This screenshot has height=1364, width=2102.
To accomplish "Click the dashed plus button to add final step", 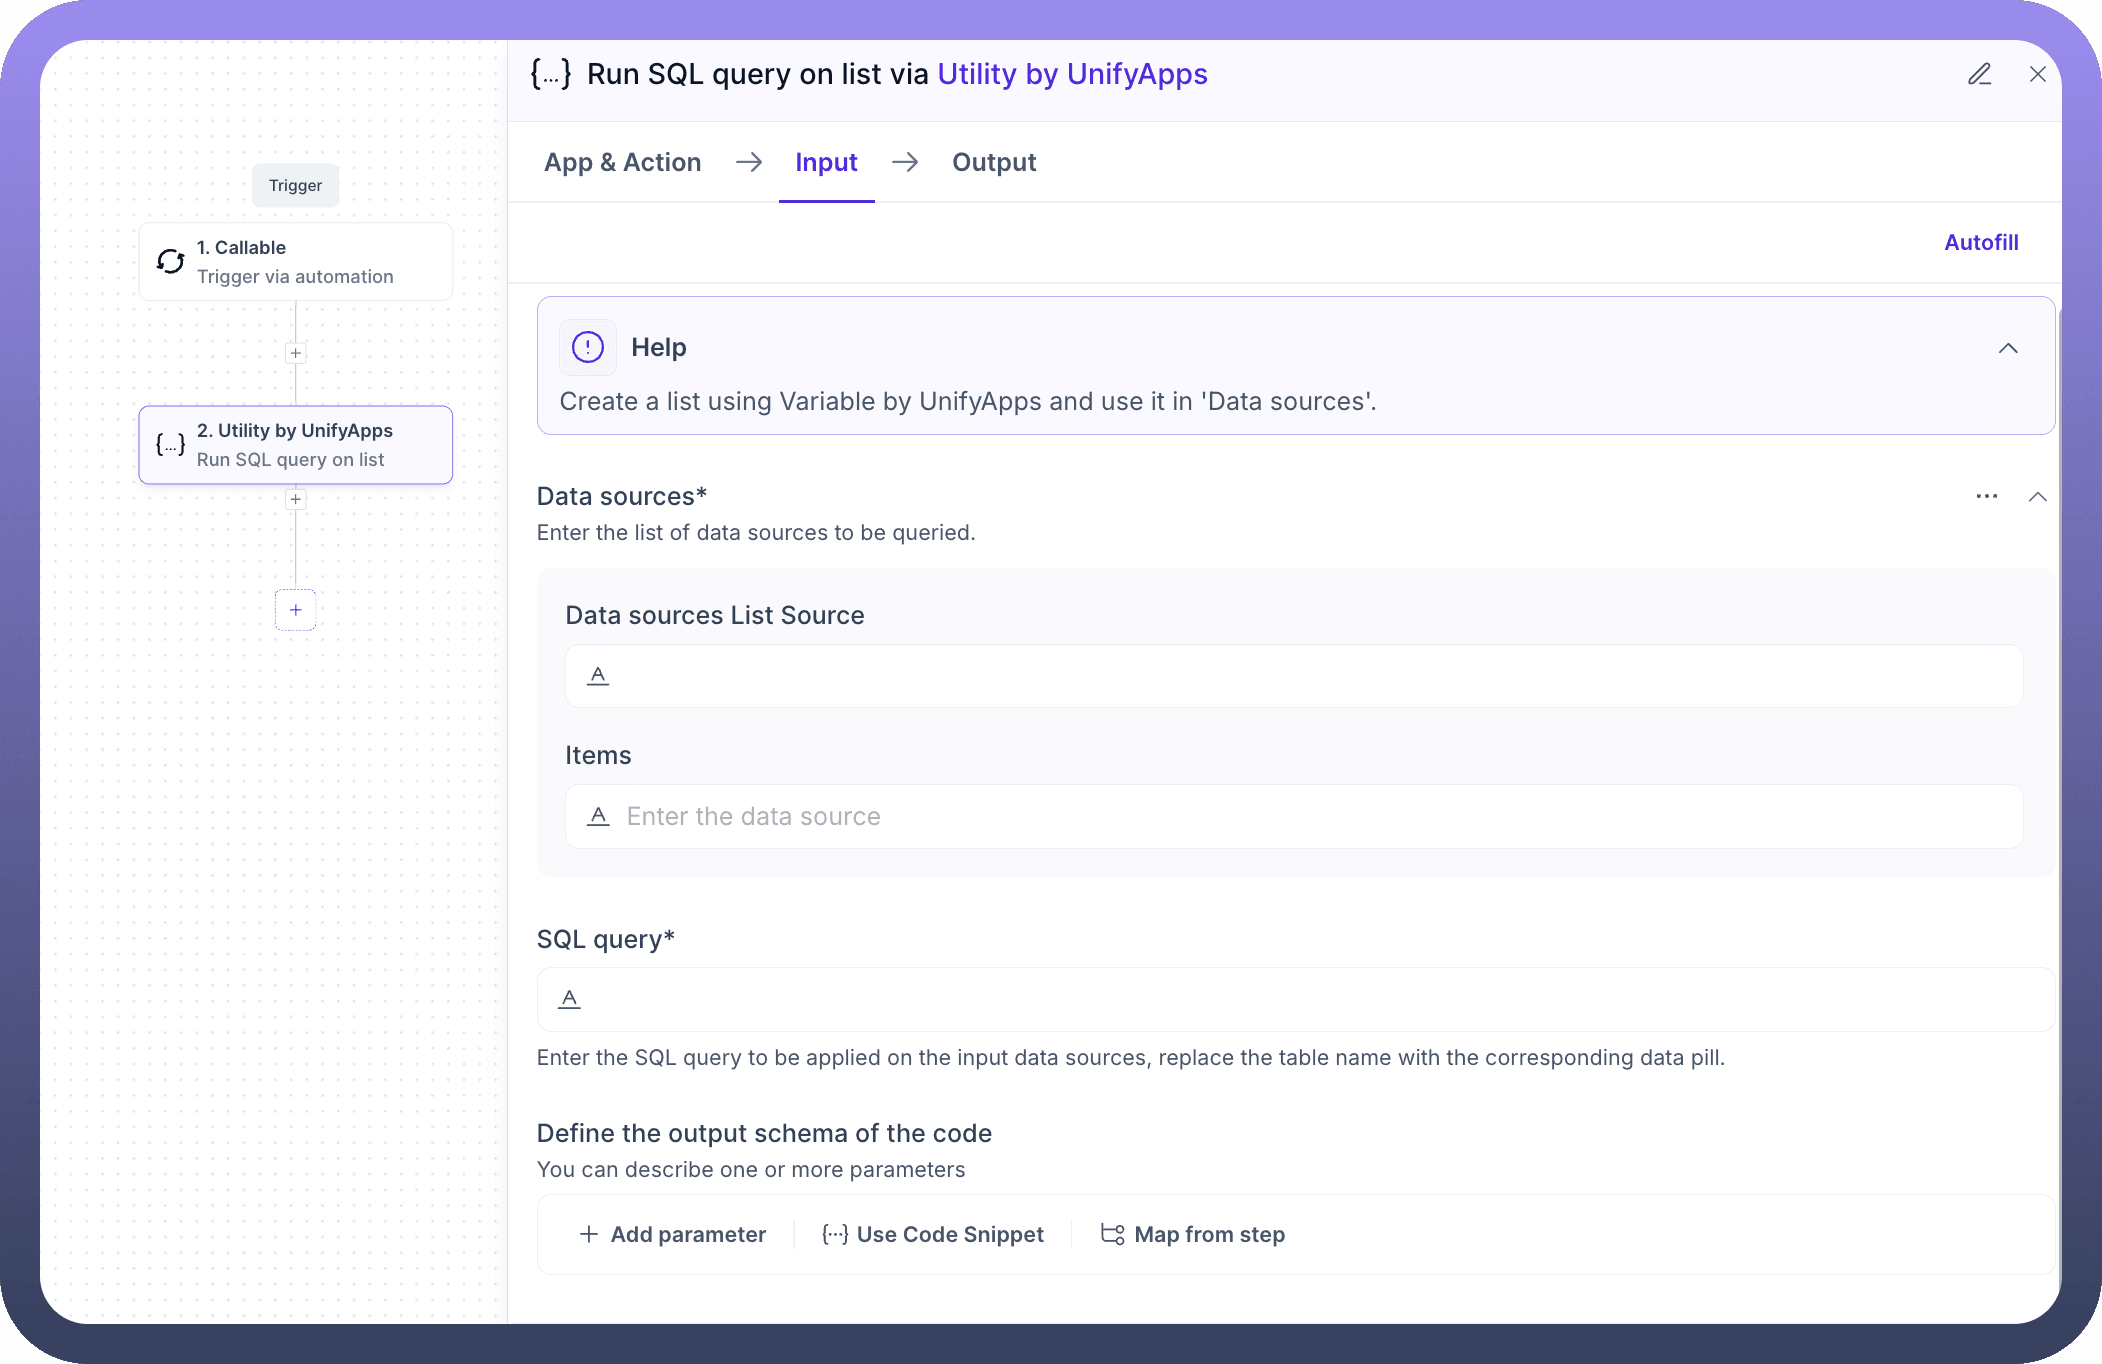I will point(295,610).
